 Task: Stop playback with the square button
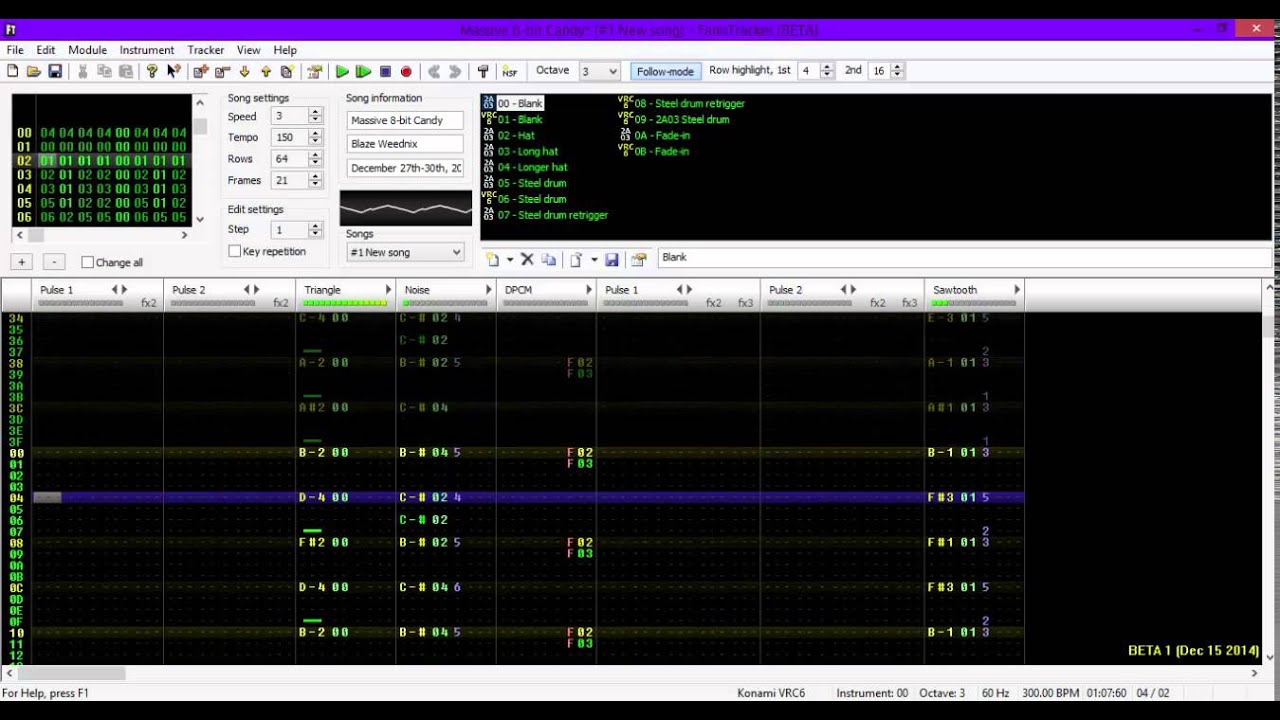pos(385,71)
